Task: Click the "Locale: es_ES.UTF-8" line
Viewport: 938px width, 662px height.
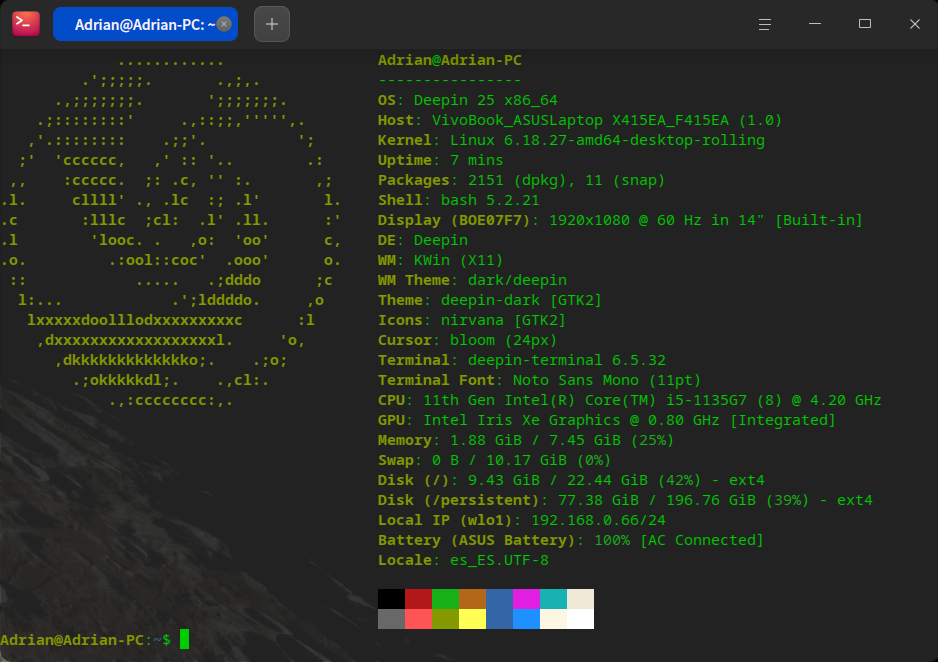Action: (x=463, y=560)
